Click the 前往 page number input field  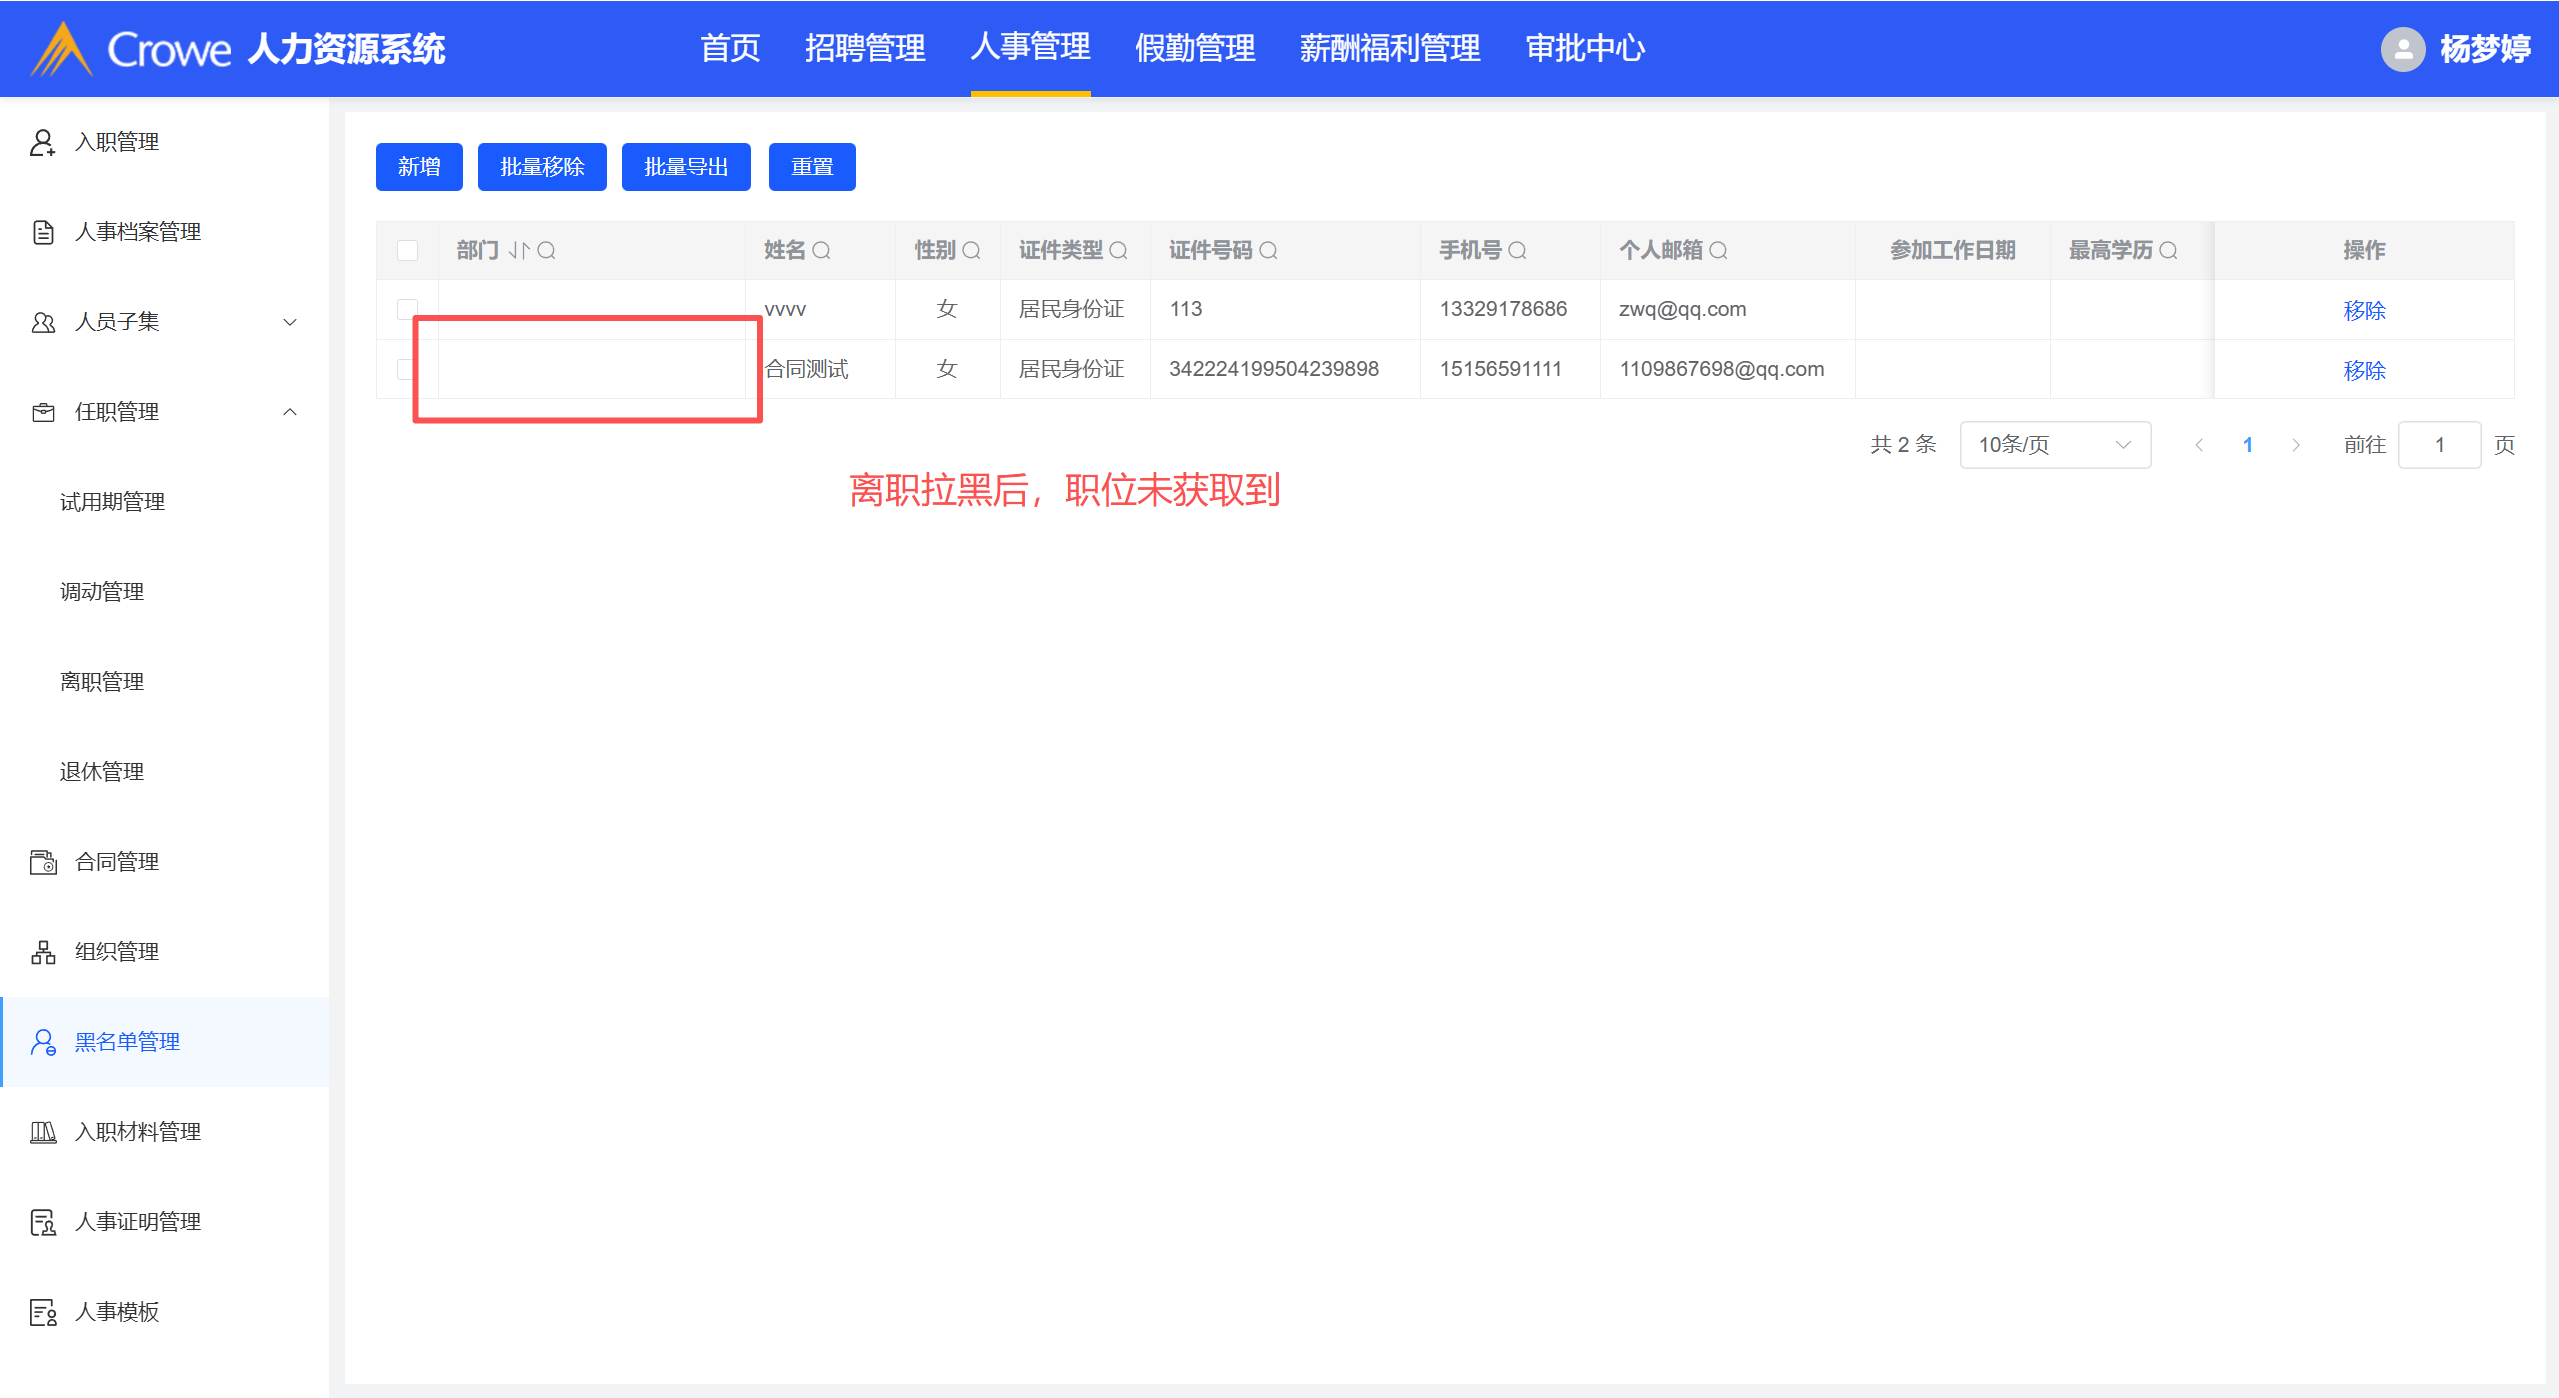[x=2438, y=445]
